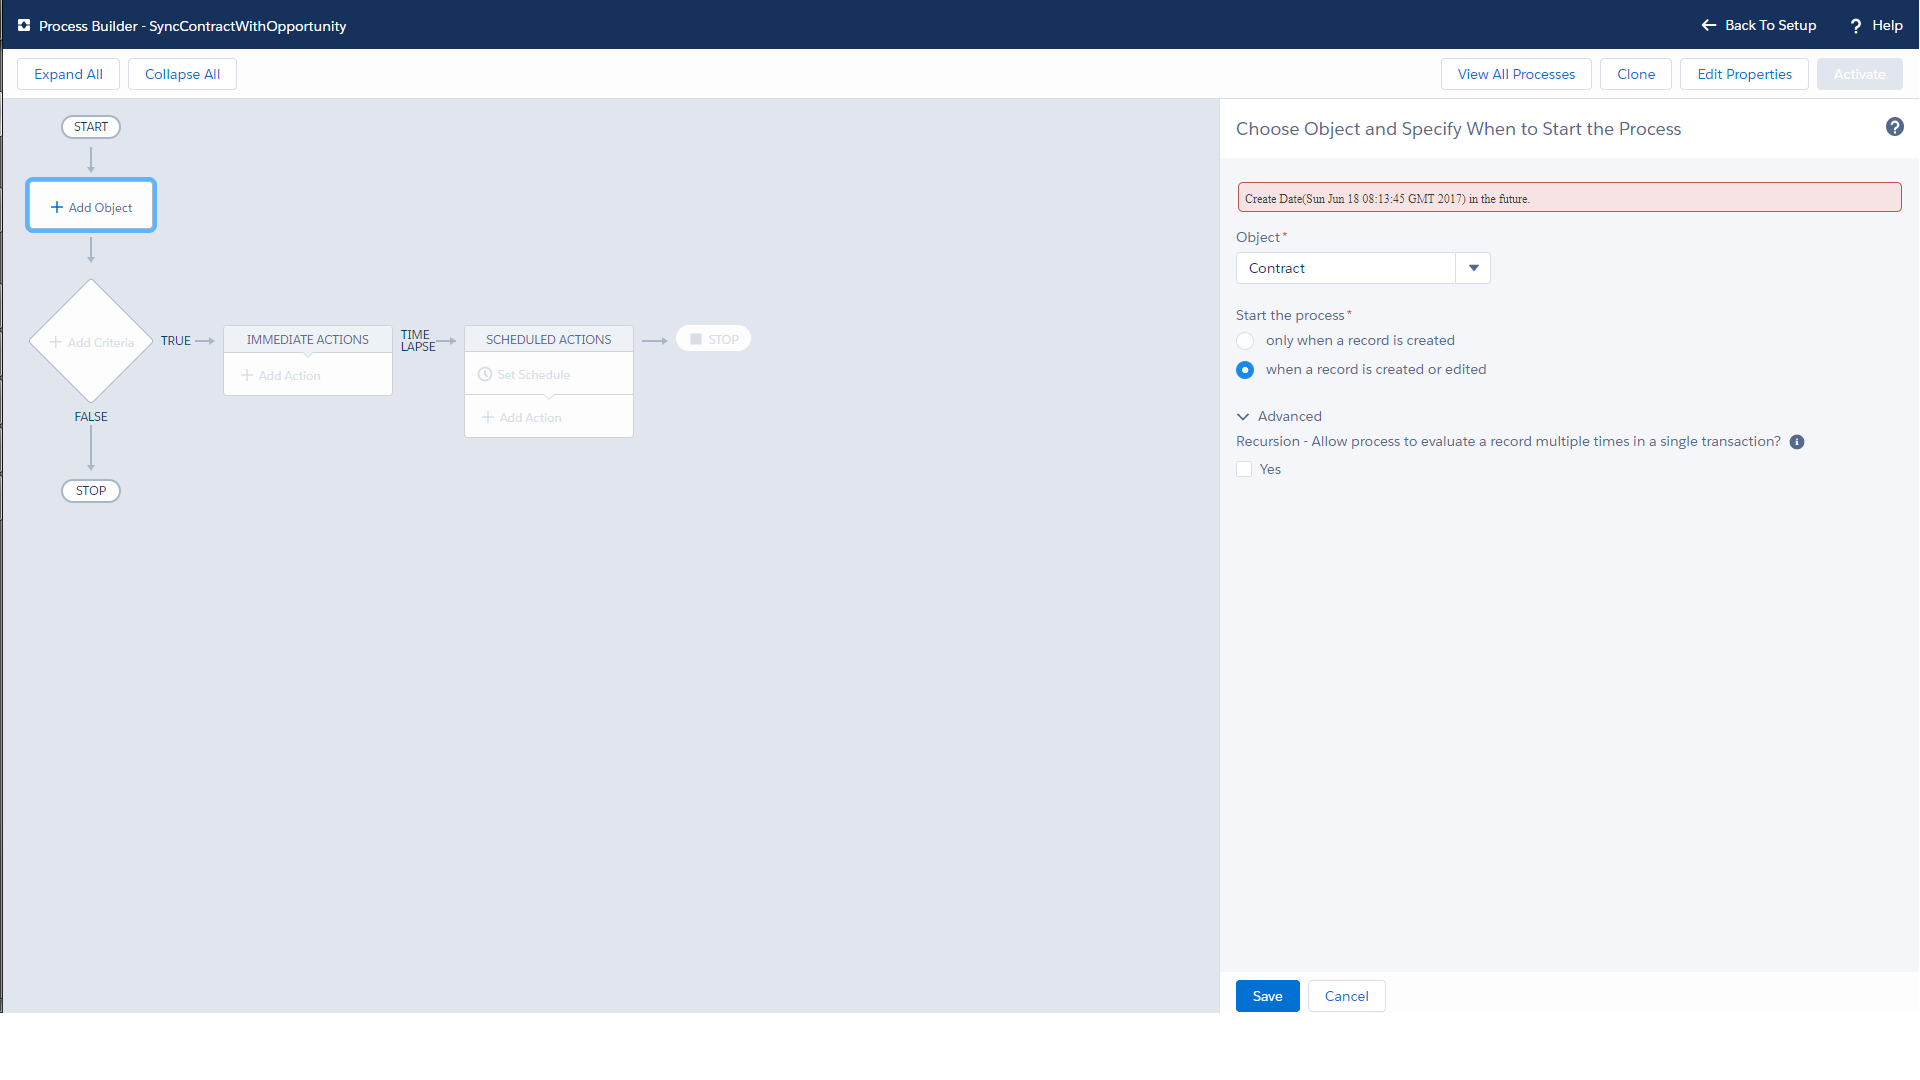Image resolution: width=1920 pixels, height=1080 pixels.
Task: Click the STOP square icon after Scheduled Actions
Action: tap(696, 339)
